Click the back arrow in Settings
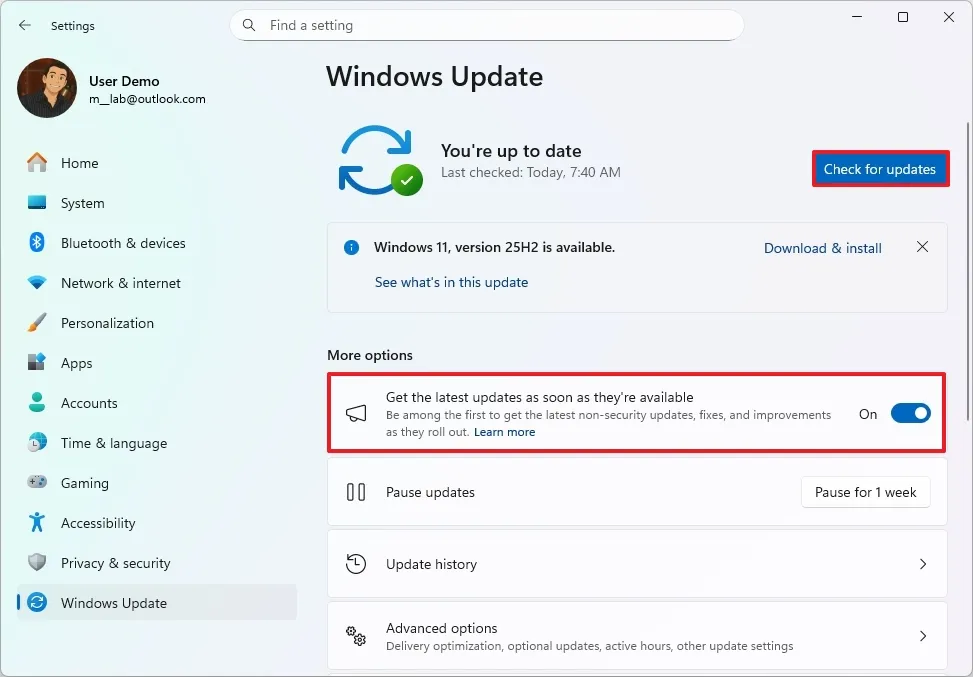This screenshot has width=973, height=677. click(25, 25)
